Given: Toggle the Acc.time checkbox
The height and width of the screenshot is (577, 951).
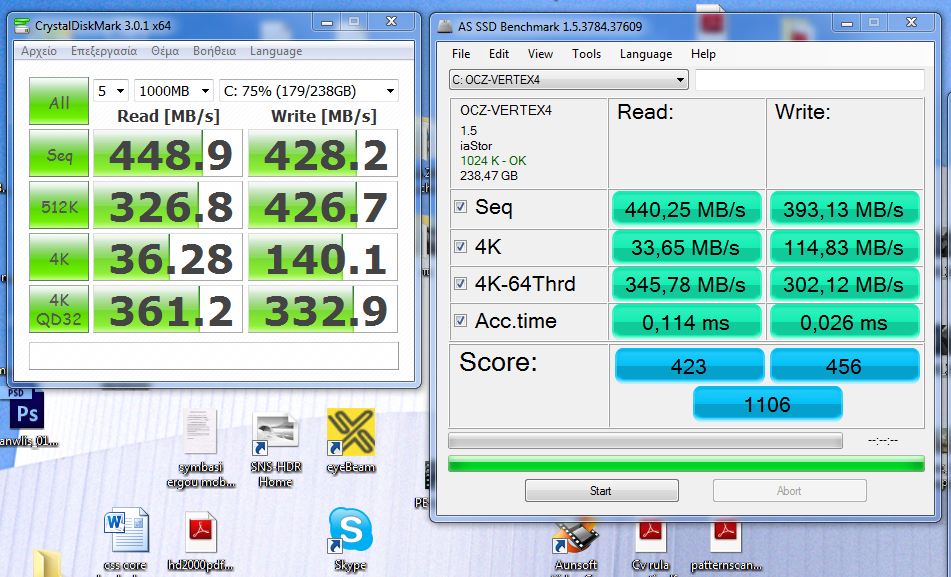Looking at the screenshot, I should click(460, 320).
